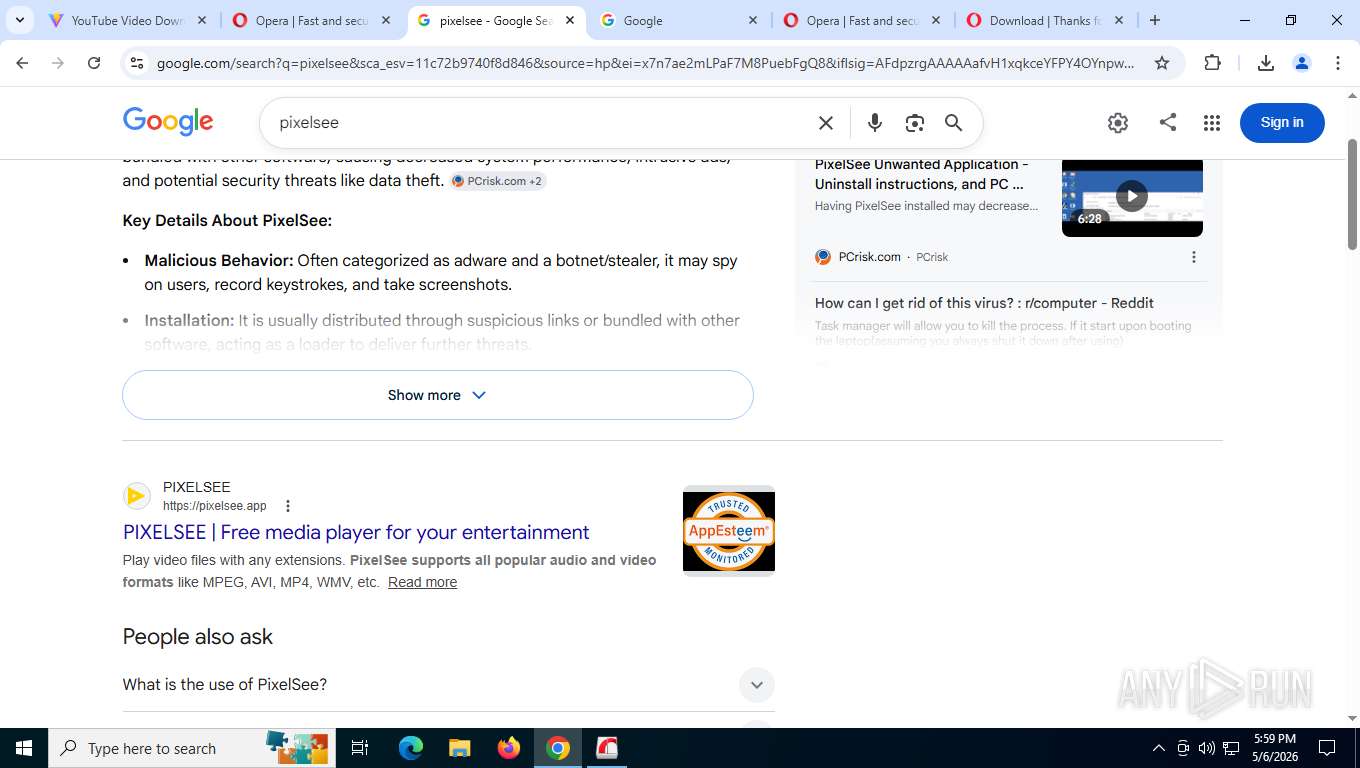The width and height of the screenshot is (1360, 768).
Task: Open the AppEsteem trusted badge thumbnail
Action: [729, 531]
